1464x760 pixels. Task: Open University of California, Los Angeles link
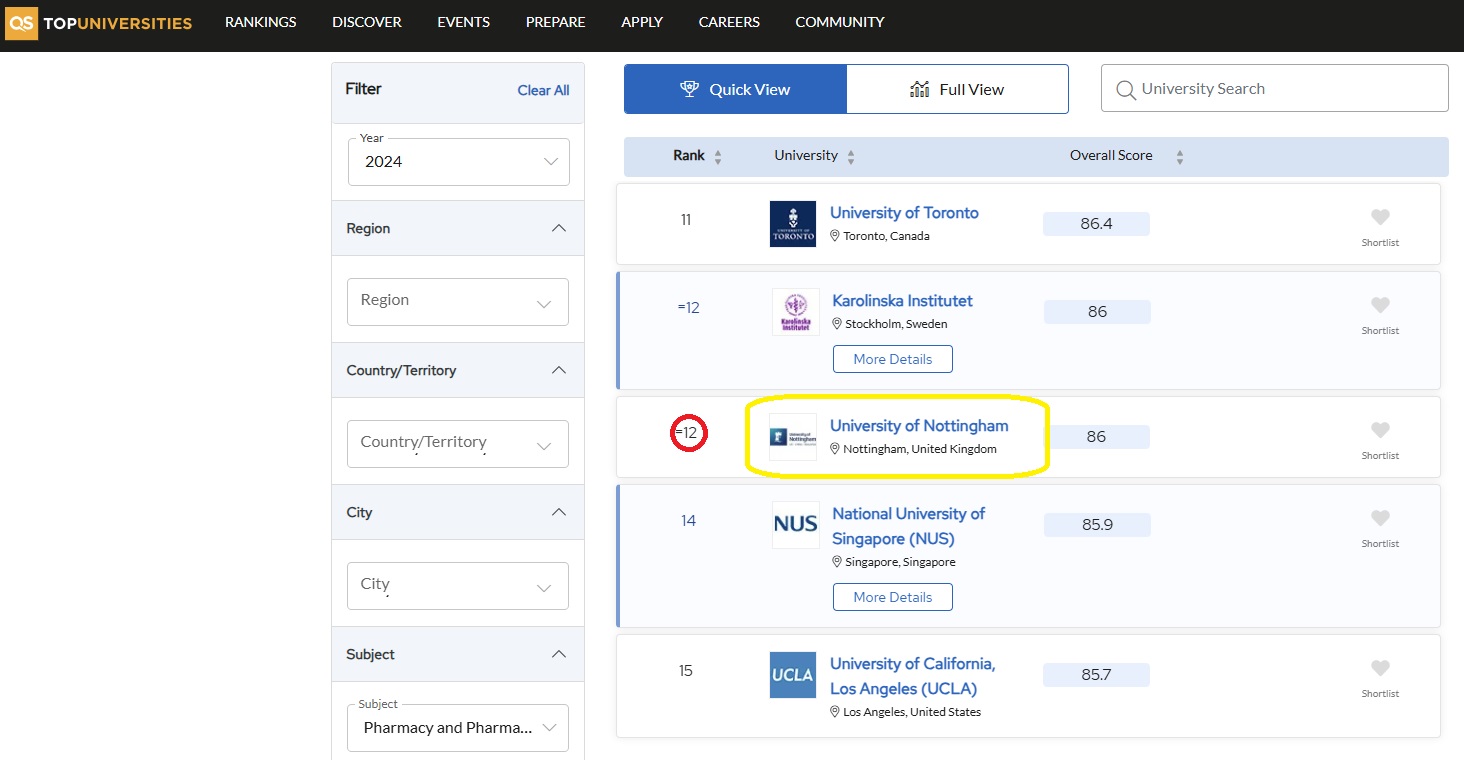coord(912,676)
